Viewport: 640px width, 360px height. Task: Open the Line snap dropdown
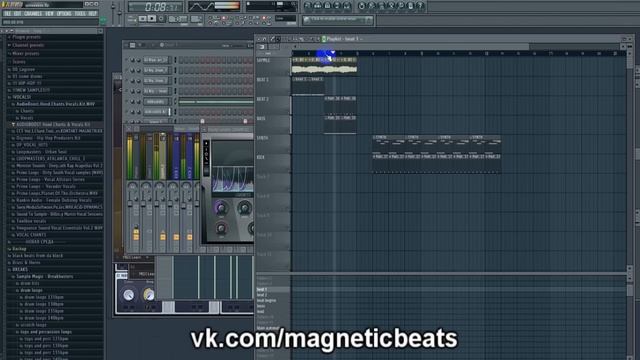pyautogui.click(x=285, y=18)
